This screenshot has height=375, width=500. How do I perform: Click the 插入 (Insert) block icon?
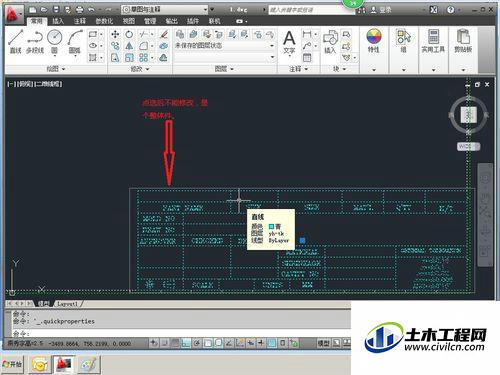coord(330,42)
